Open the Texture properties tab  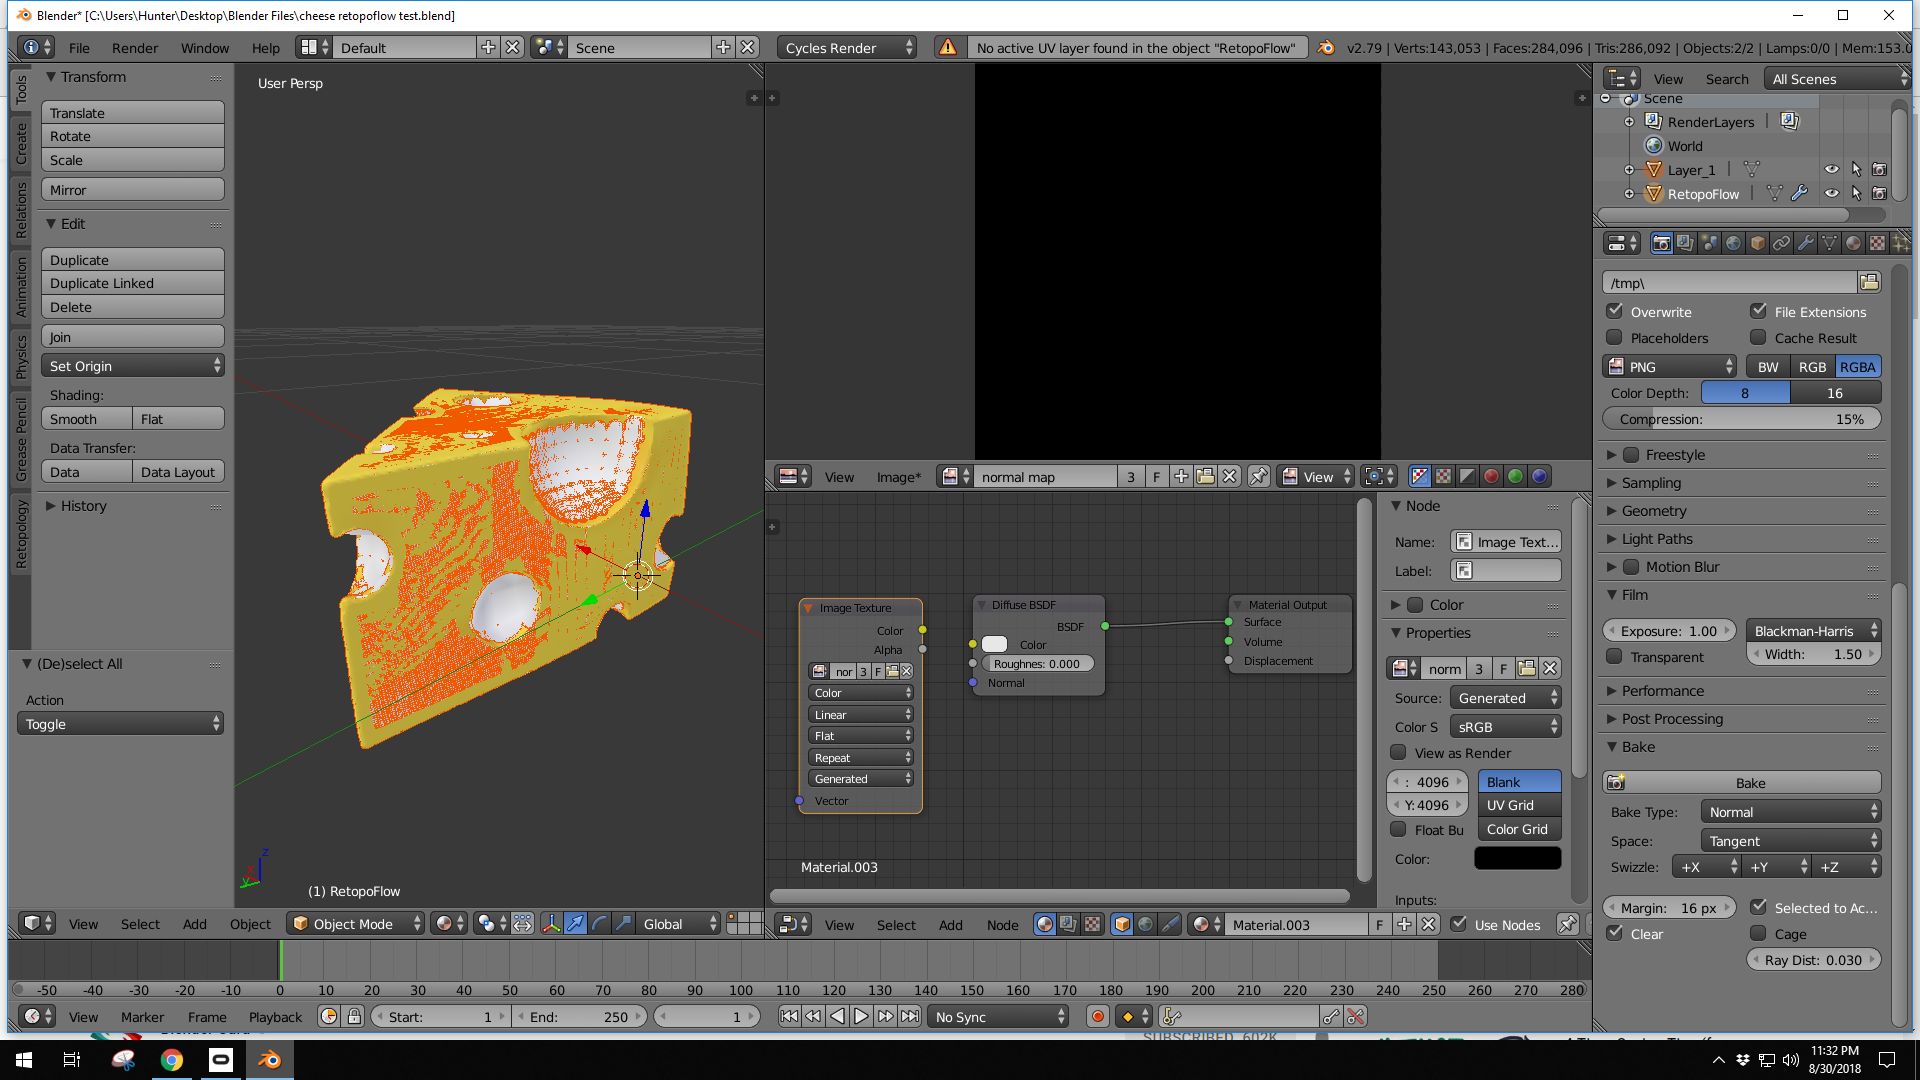1877,243
